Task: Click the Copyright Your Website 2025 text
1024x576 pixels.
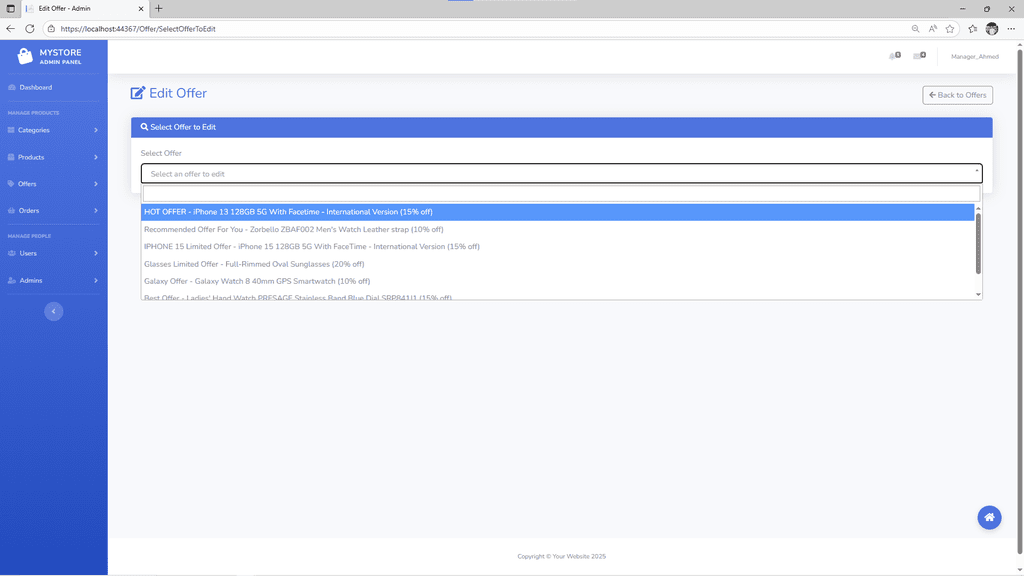Action: point(562,557)
